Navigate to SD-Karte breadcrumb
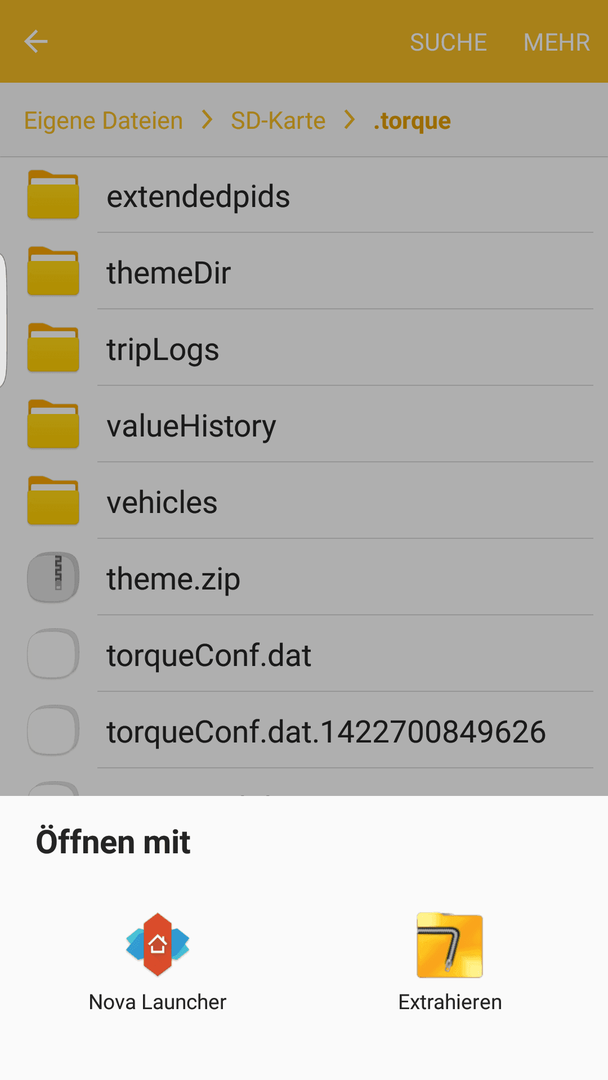This screenshot has height=1080, width=608. point(278,121)
